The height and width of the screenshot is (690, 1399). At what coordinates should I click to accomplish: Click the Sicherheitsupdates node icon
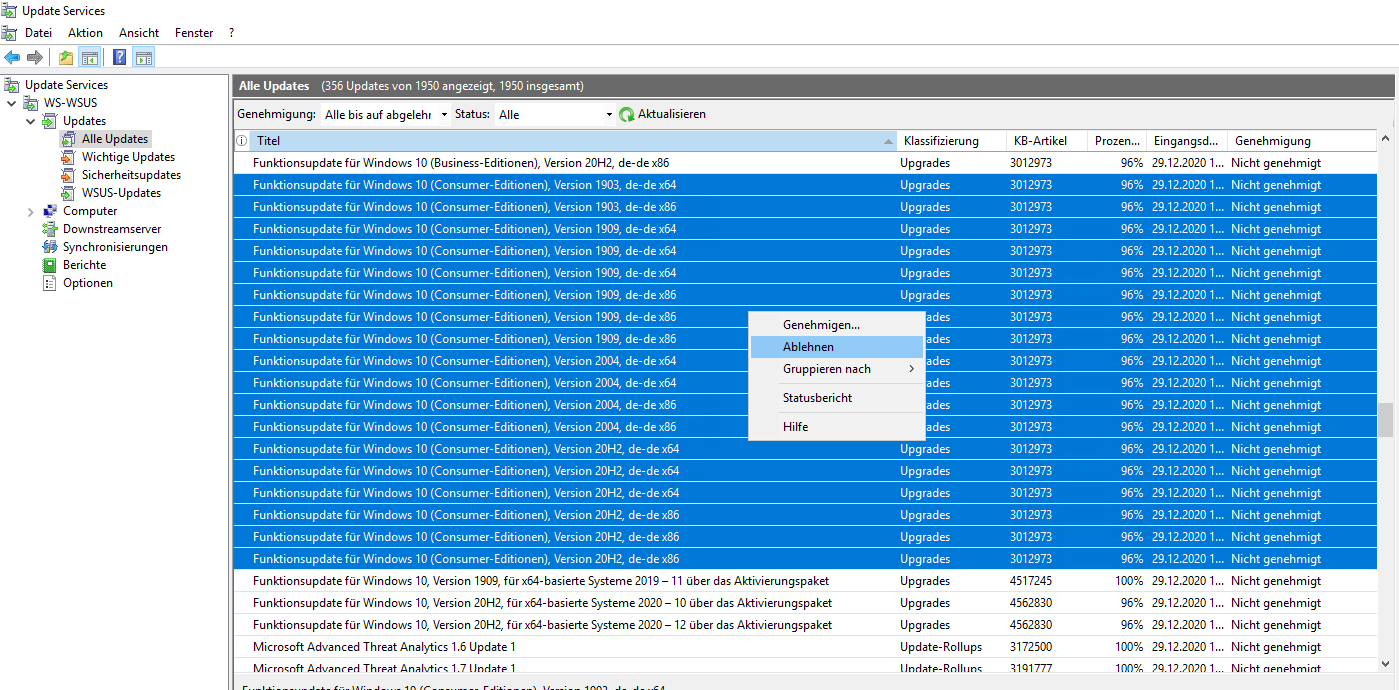coord(68,175)
